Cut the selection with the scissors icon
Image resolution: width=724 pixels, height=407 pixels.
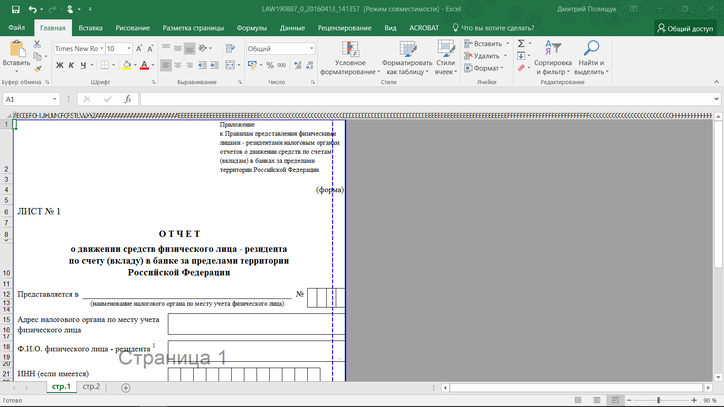pyautogui.click(x=37, y=44)
